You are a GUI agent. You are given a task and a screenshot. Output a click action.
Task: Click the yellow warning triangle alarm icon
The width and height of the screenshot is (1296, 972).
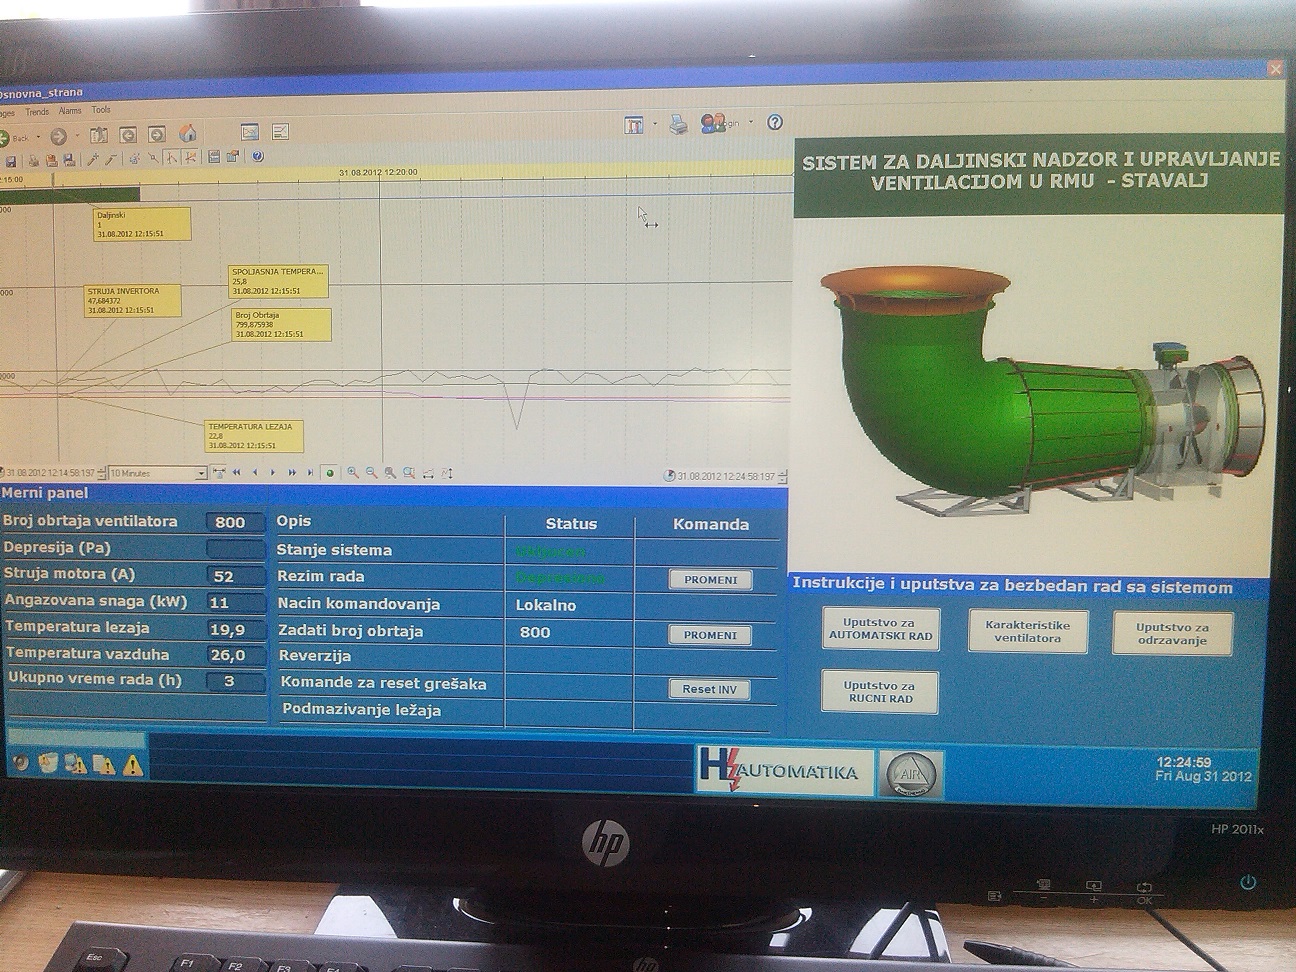coord(132,766)
